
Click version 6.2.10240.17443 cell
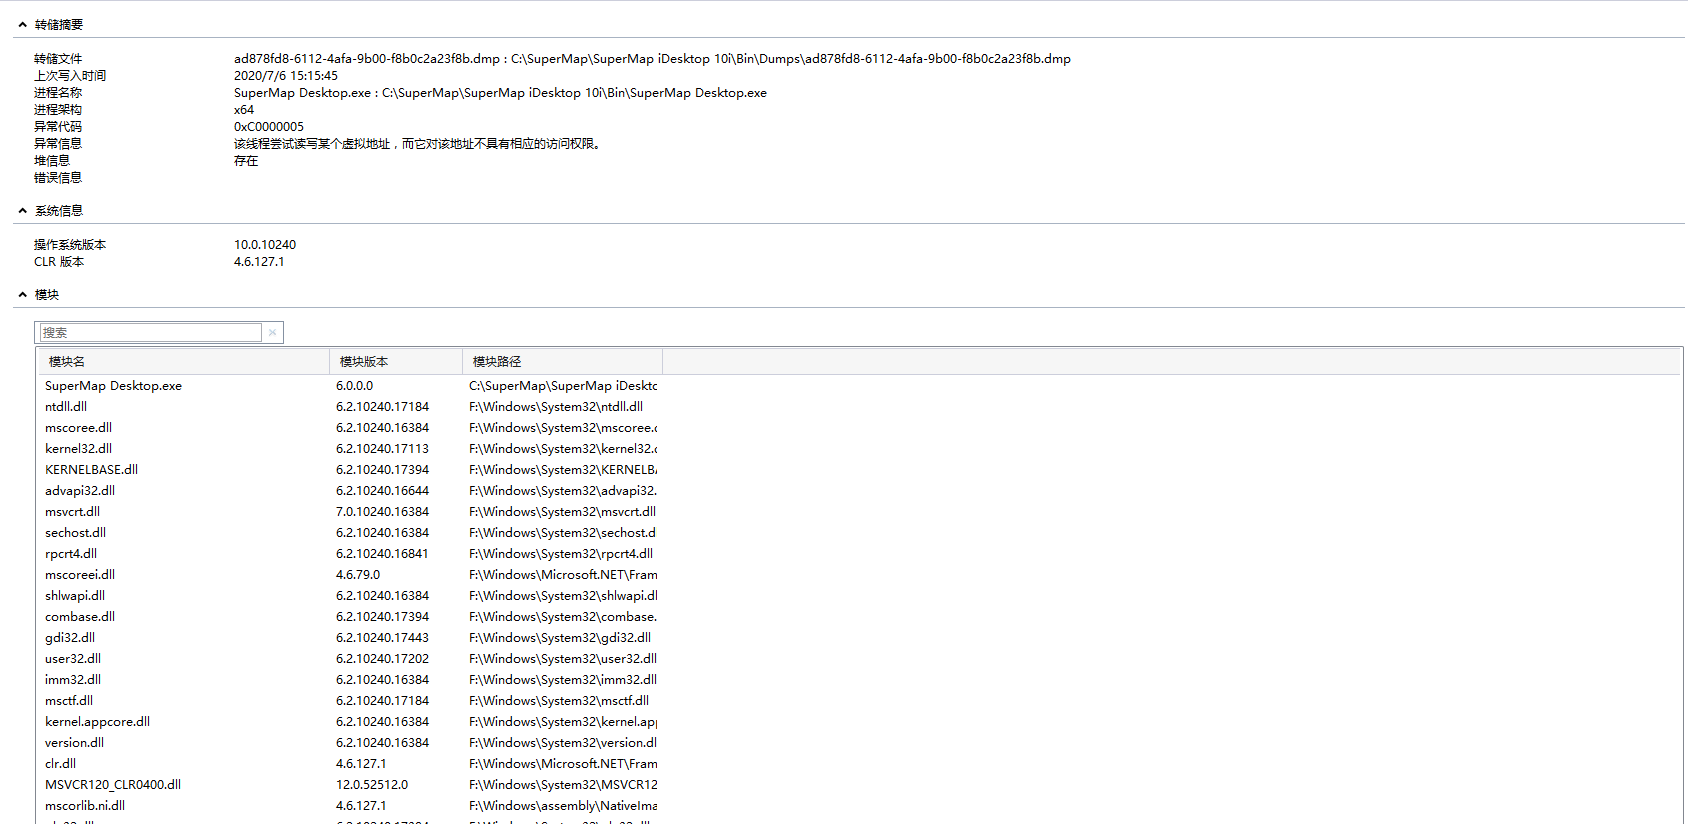click(382, 638)
